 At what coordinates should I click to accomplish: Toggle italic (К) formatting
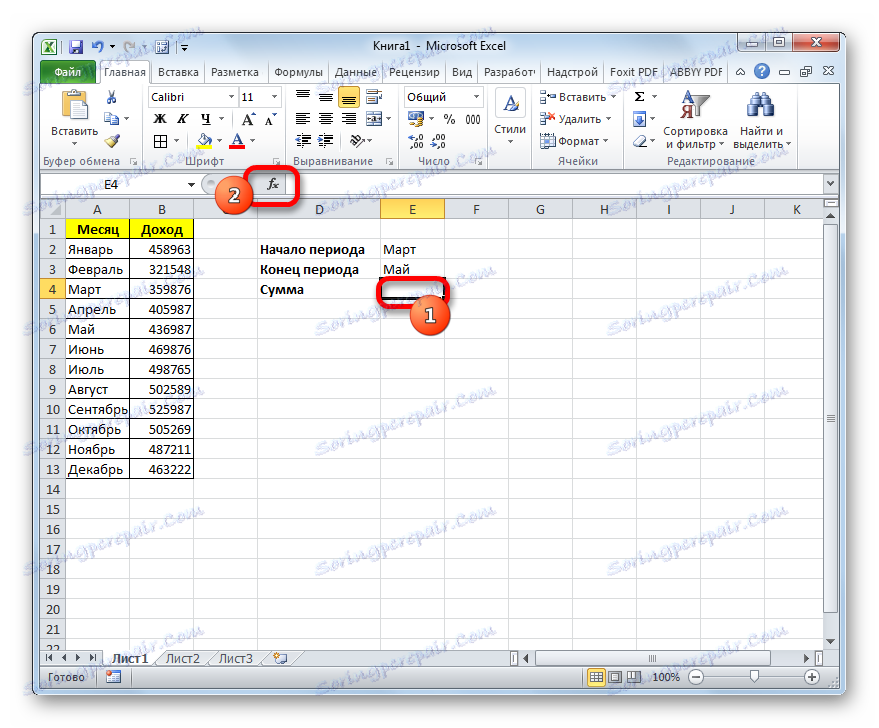183,119
